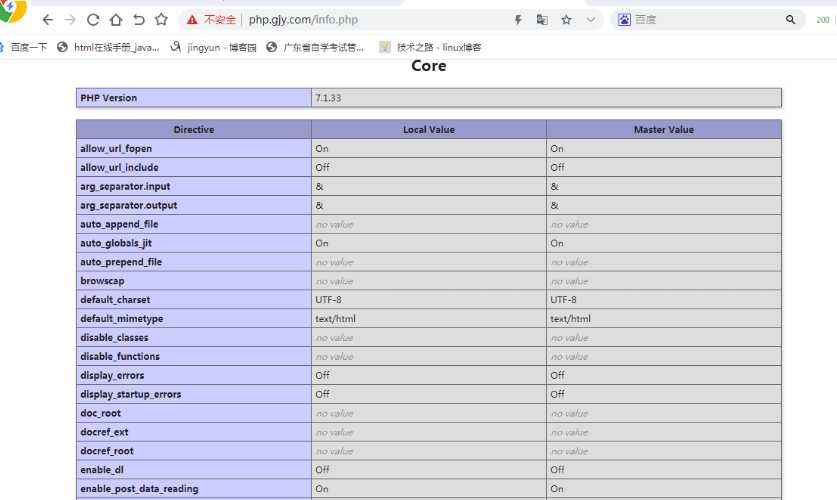This screenshot has width=837, height=500.
Task: Open the browser home page
Action: pos(116,20)
